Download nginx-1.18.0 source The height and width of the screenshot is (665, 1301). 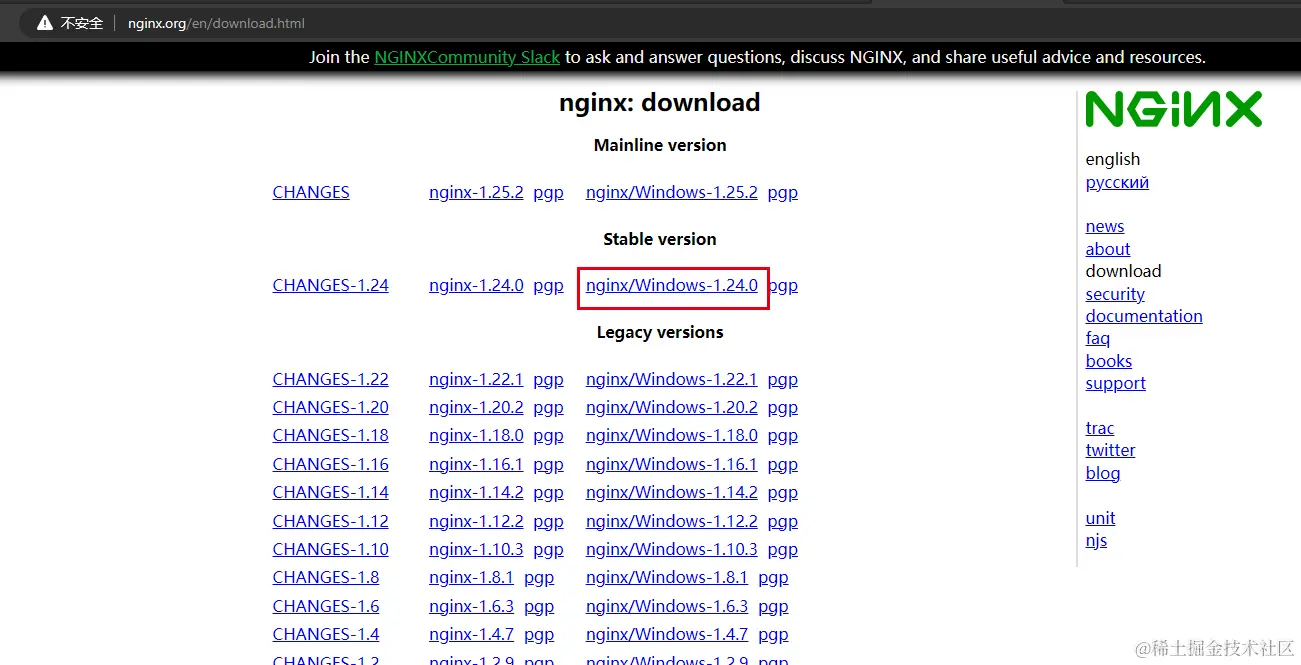pyautogui.click(x=476, y=435)
